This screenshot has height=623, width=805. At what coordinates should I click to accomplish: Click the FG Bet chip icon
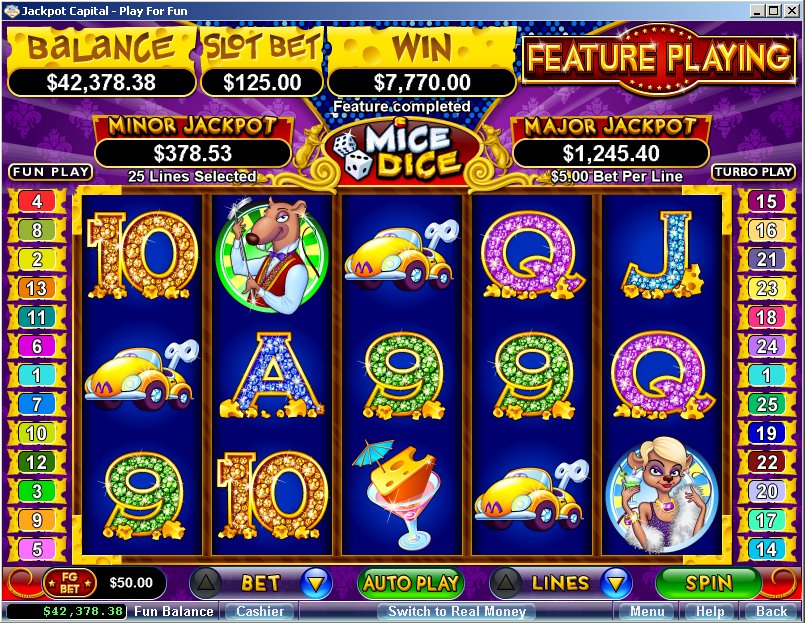coord(69,583)
